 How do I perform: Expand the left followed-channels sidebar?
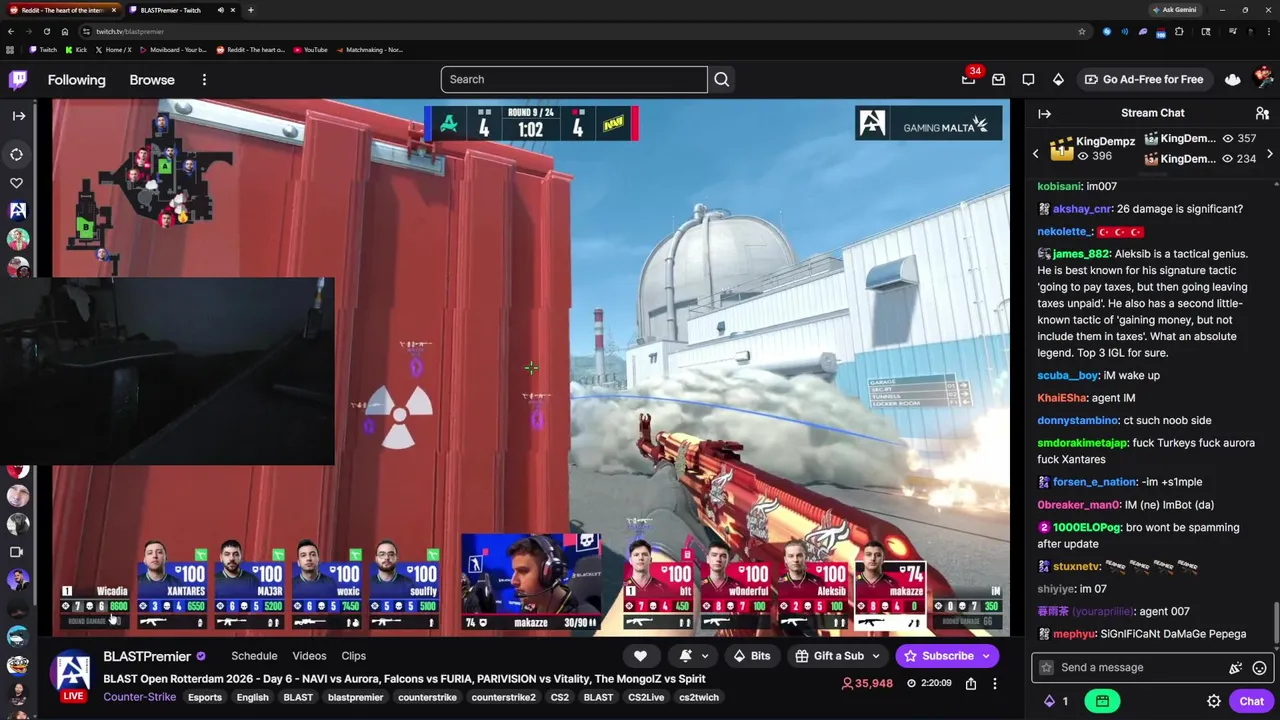tap(18, 115)
